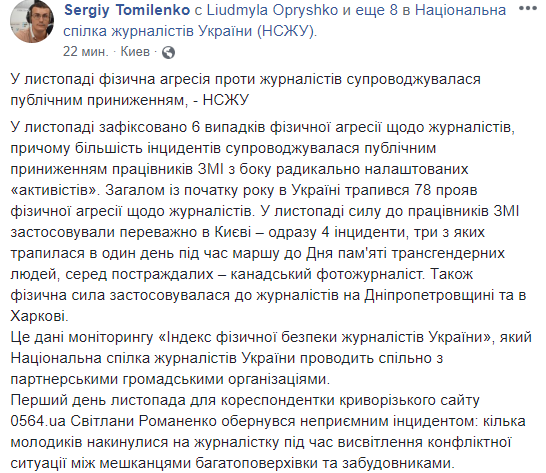Click the phrase 'канадський фотожурналіст' in the post

(326, 274)
